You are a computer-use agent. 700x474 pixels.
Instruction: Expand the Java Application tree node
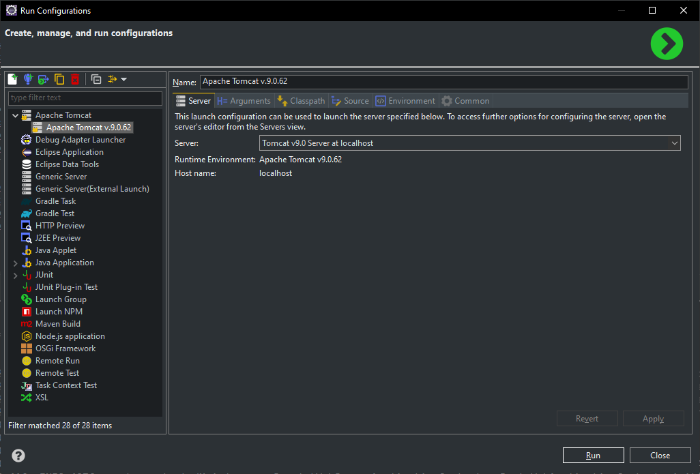(14, 262)
